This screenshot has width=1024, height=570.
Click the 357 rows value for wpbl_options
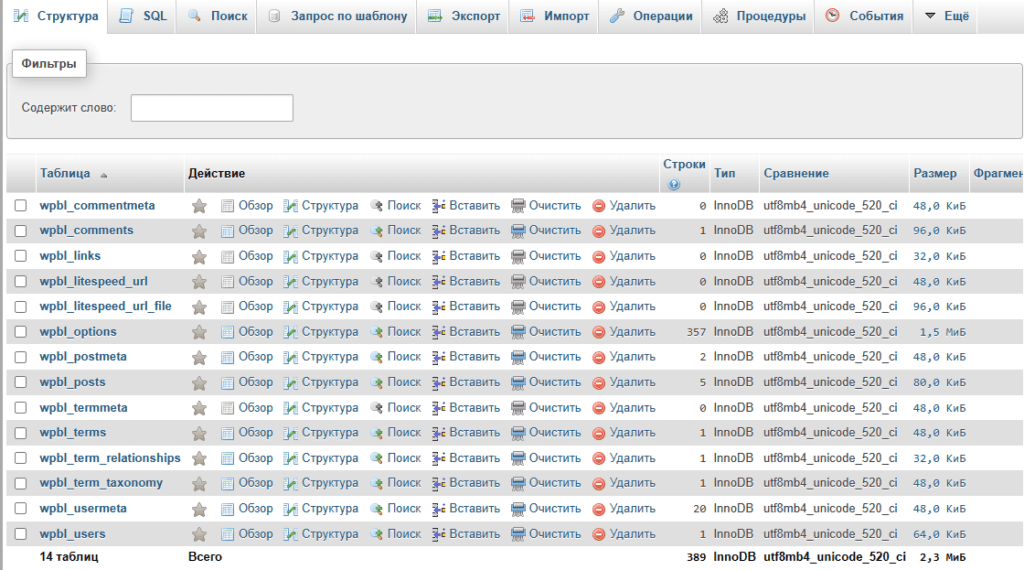click(x=696, y=332)
